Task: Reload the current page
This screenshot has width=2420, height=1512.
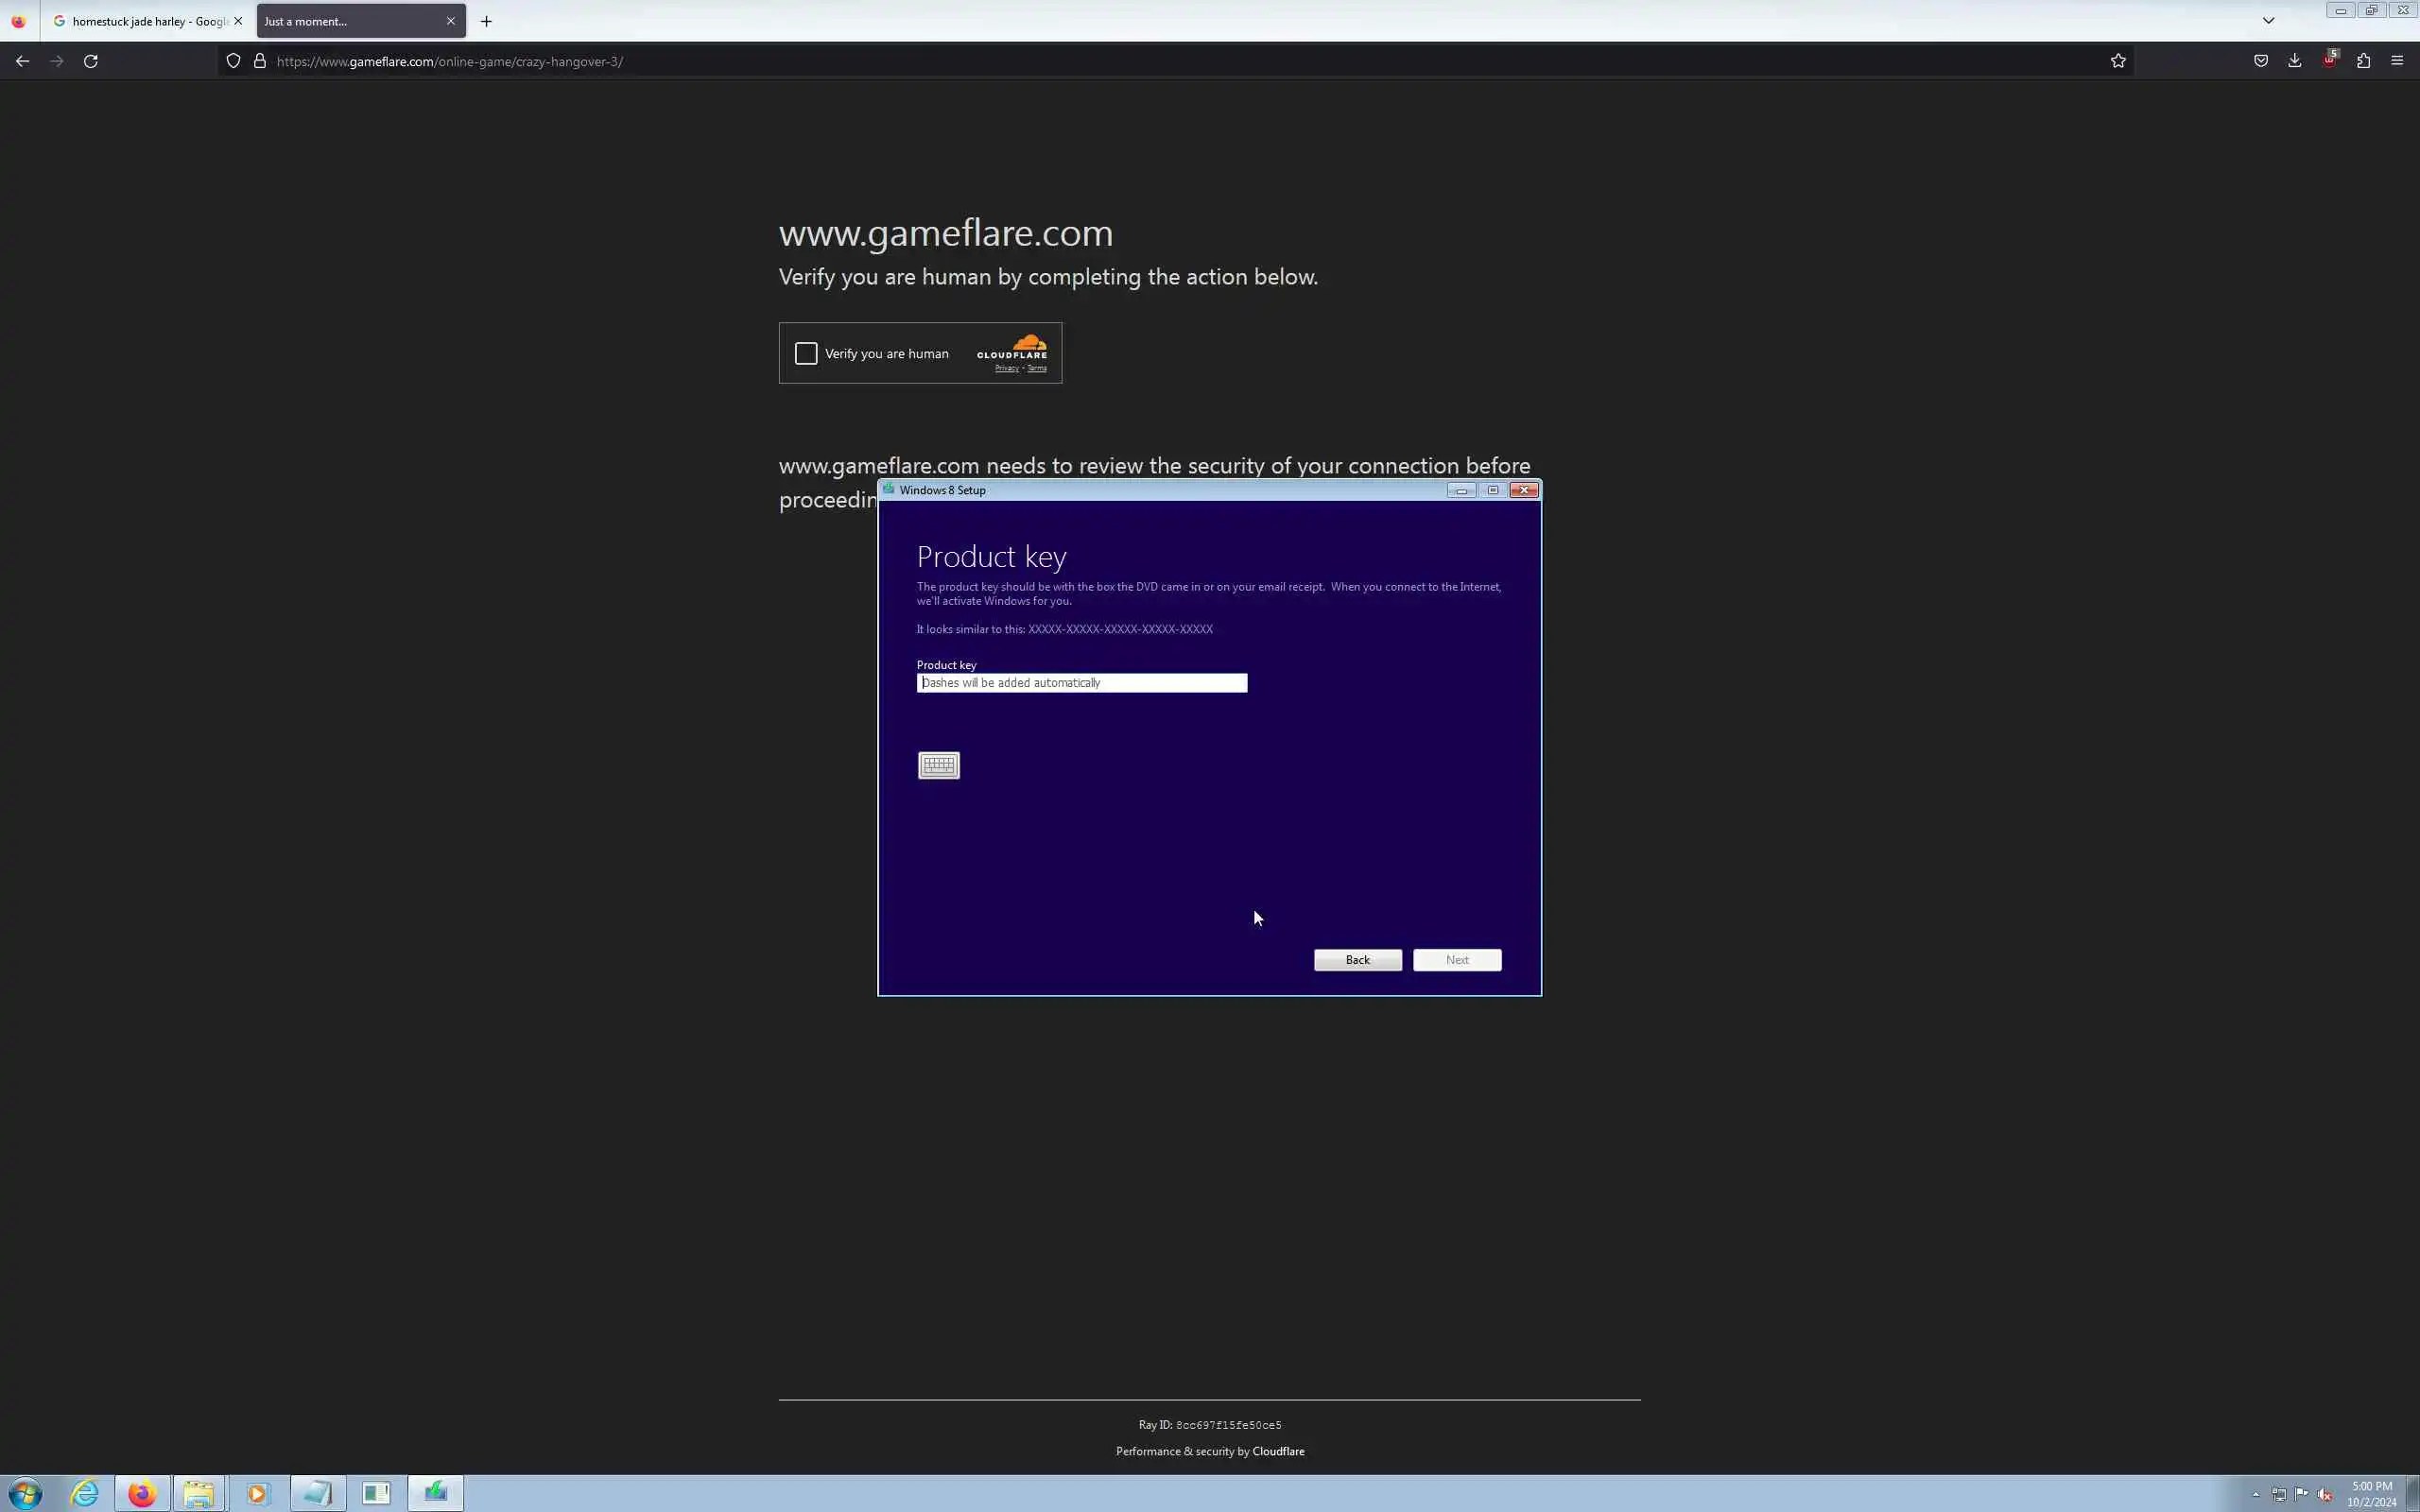Action: click(x=91, y=61)
